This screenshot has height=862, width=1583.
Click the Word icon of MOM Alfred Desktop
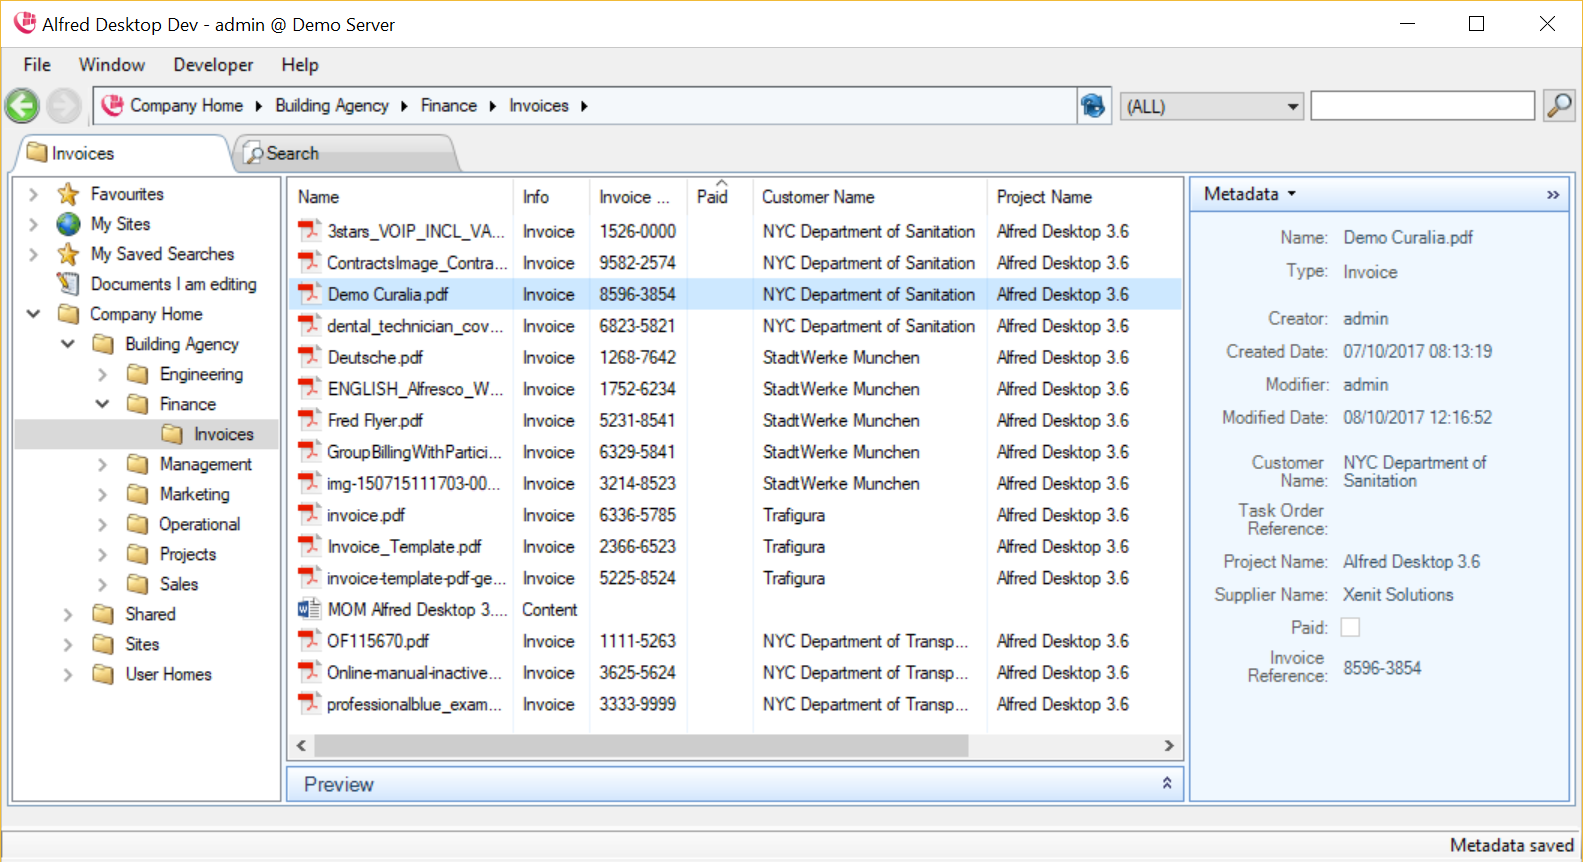[x=309, y=609]
